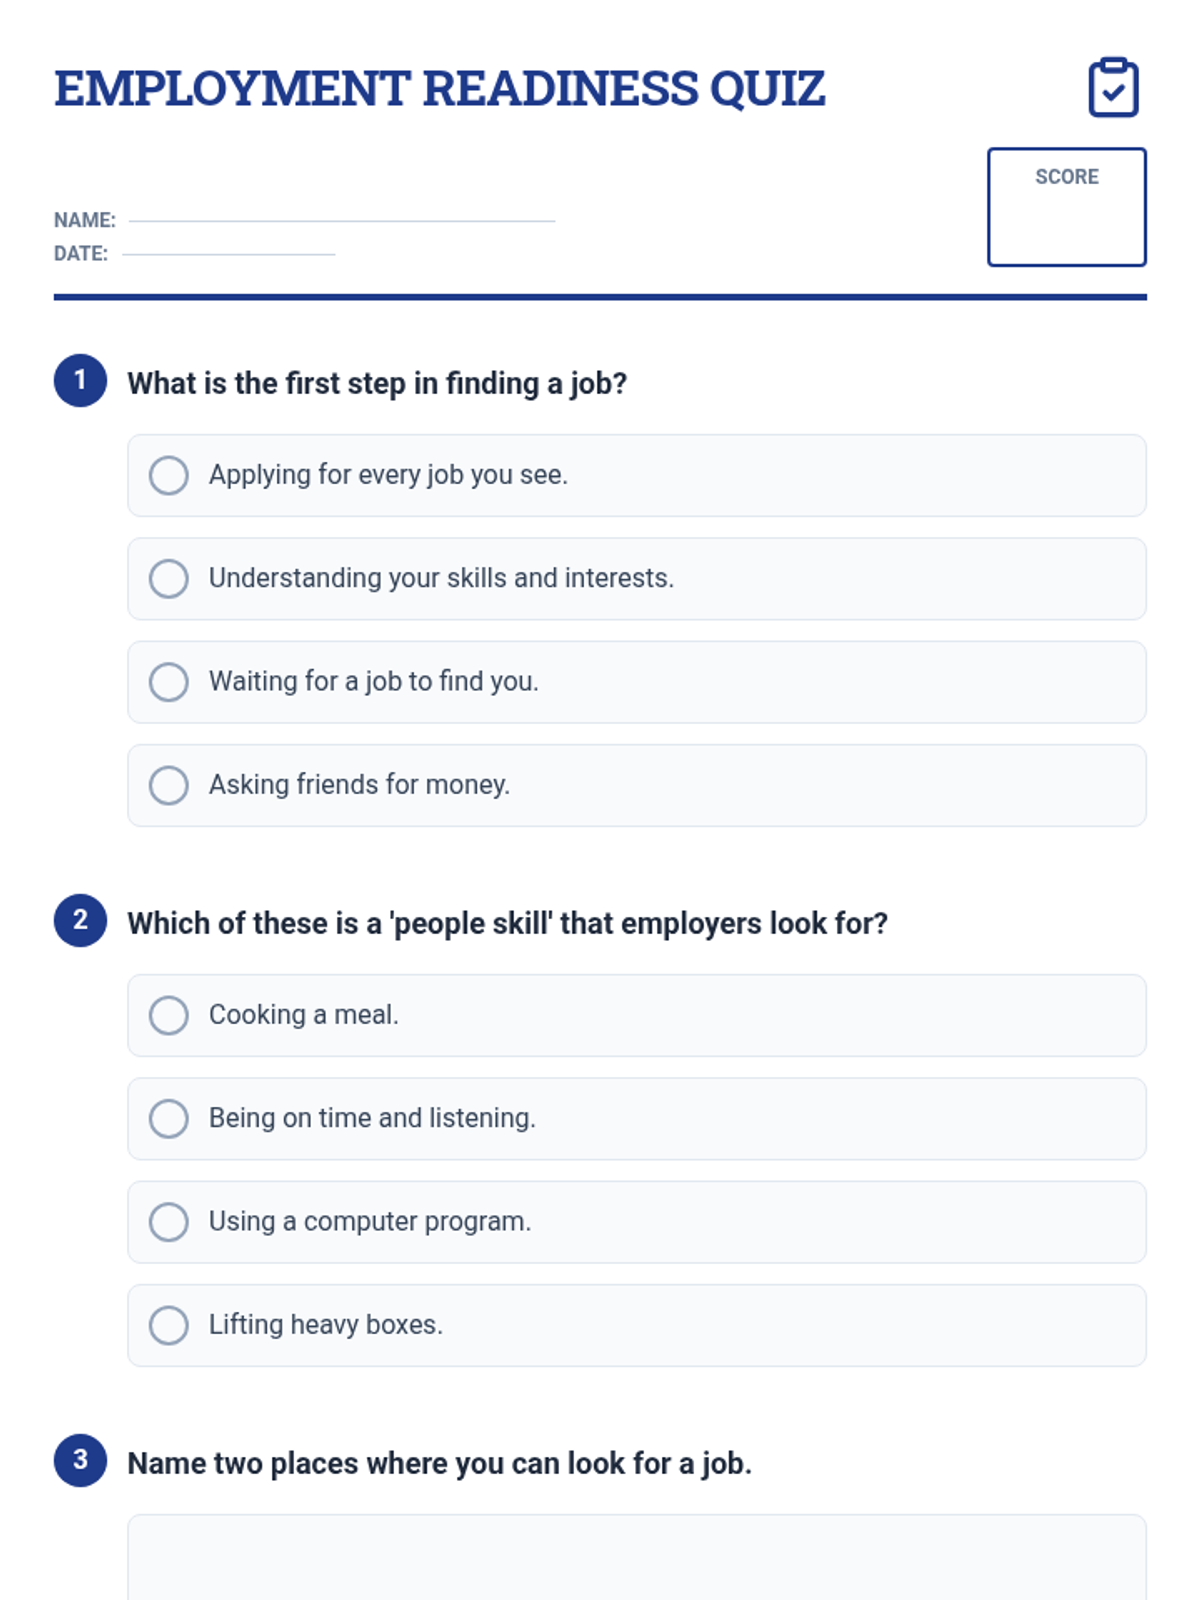
Task: Select 'Applying for every job you see'
Action: point(637,476)
